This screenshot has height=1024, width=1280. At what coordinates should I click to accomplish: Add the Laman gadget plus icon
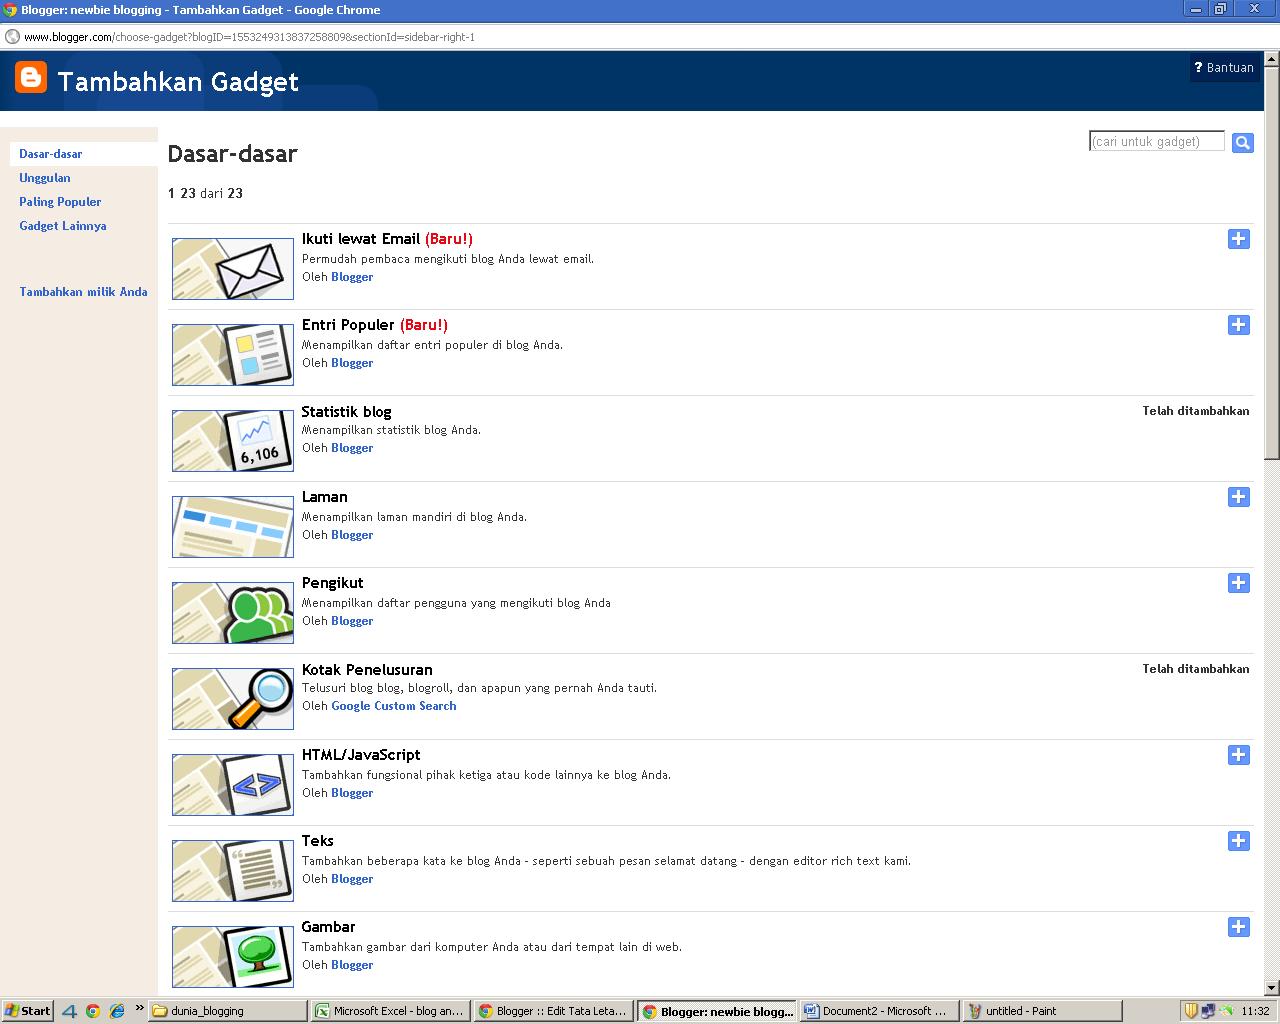coord(1238,497)
